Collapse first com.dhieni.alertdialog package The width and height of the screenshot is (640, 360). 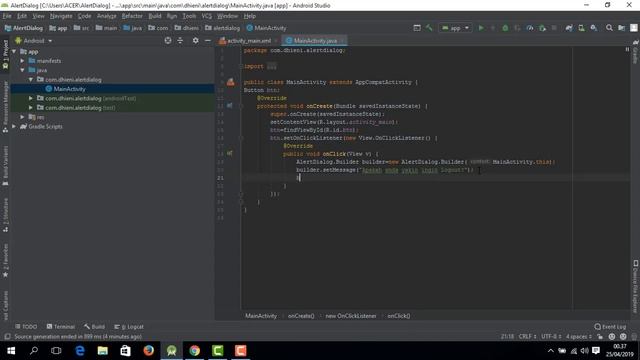(31, 80)
